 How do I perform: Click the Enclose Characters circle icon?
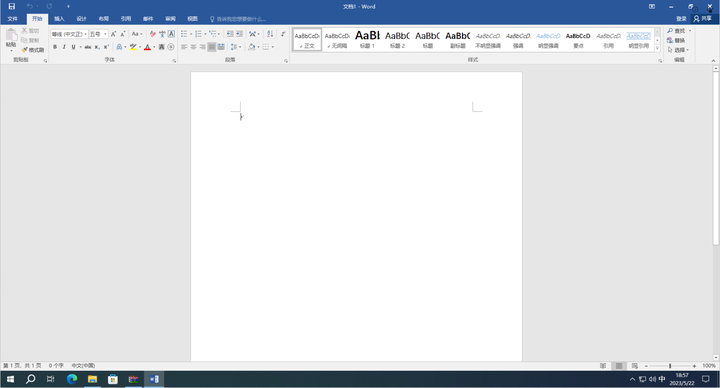coord(171,47)
